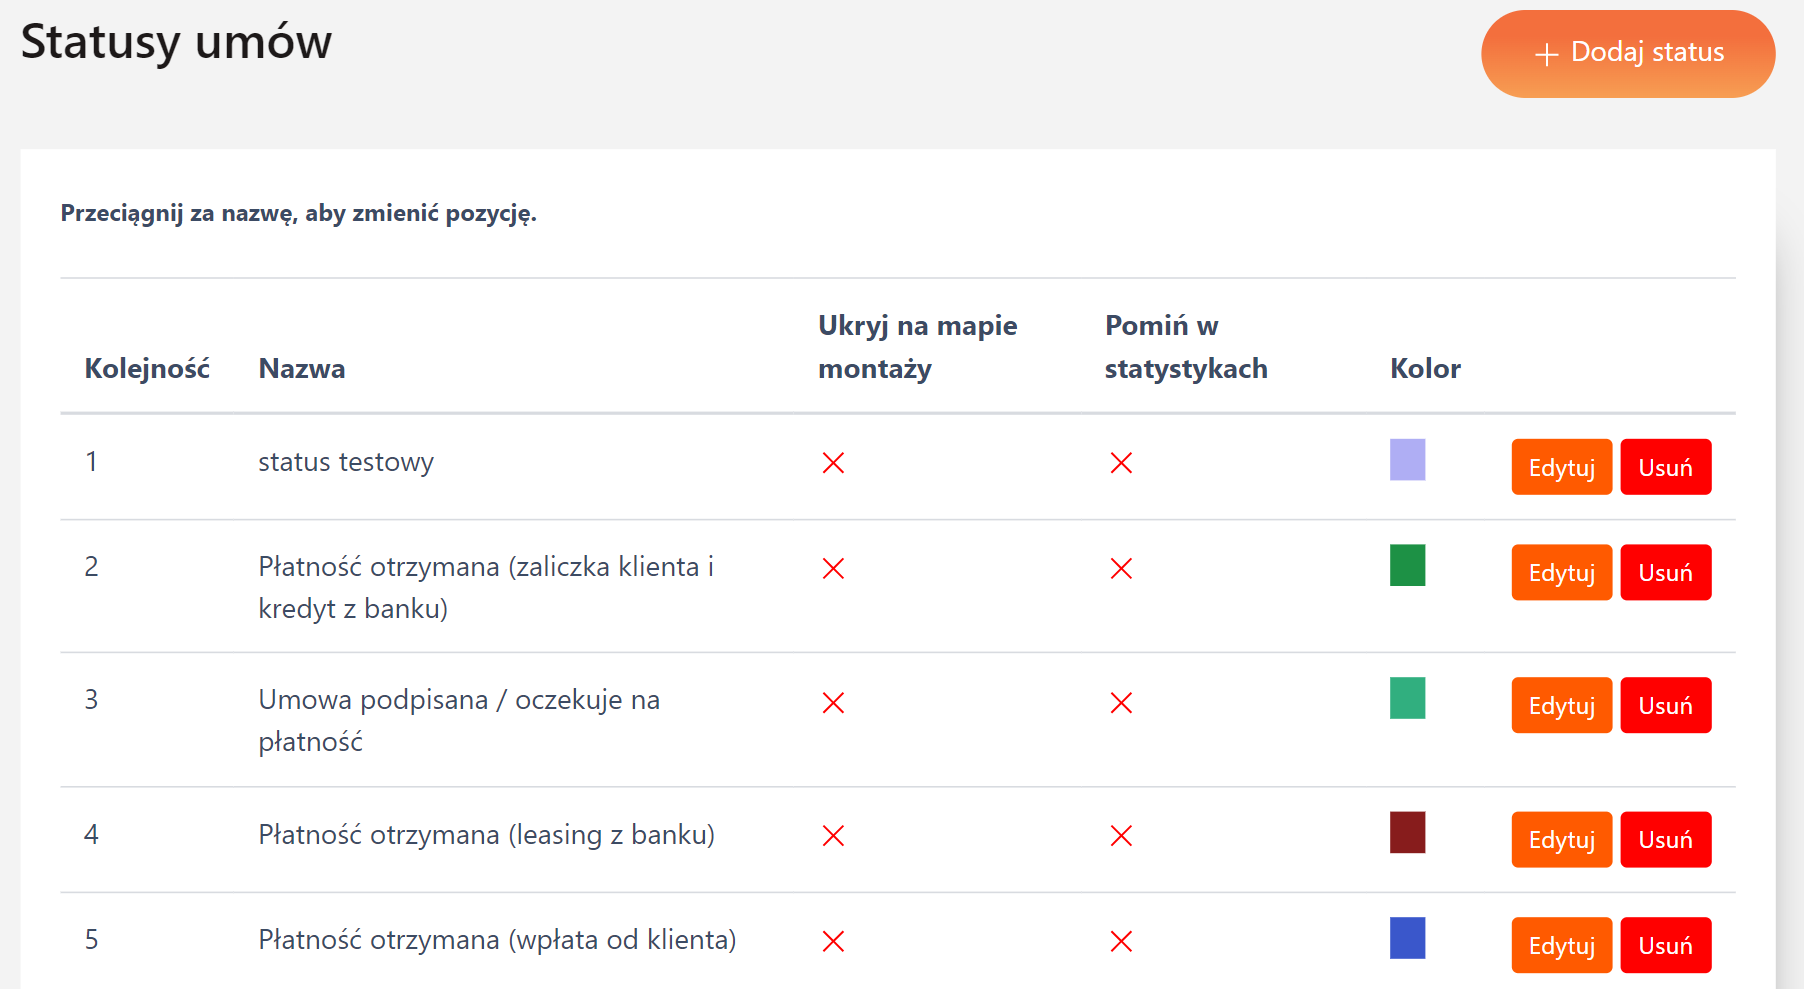Click the Dodaj status button
The height and width of the screenshot is (989, 1804).
tap(1627, 54)
